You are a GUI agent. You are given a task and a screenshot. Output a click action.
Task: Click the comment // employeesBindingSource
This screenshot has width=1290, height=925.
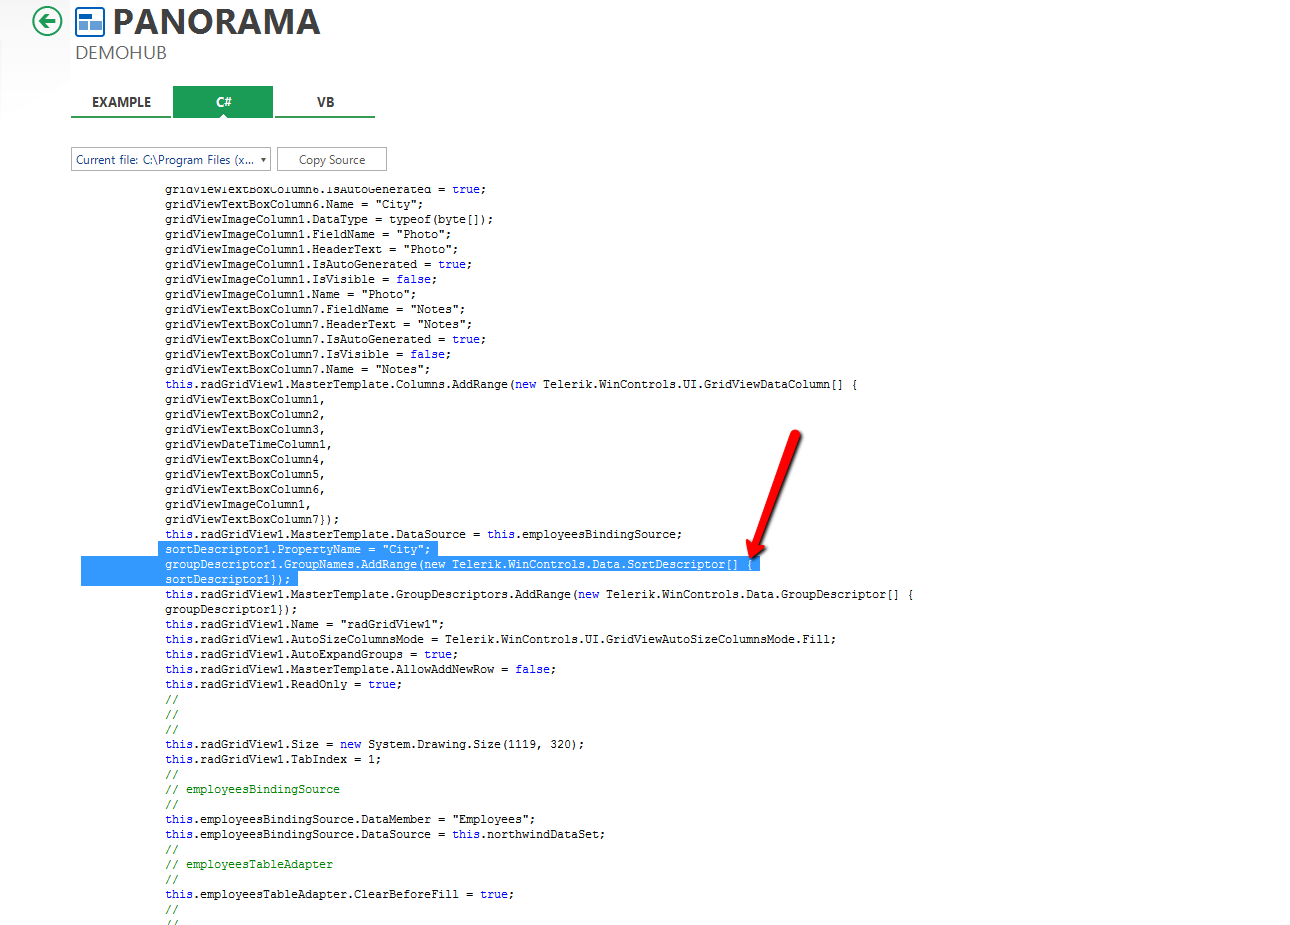point(252,789)
